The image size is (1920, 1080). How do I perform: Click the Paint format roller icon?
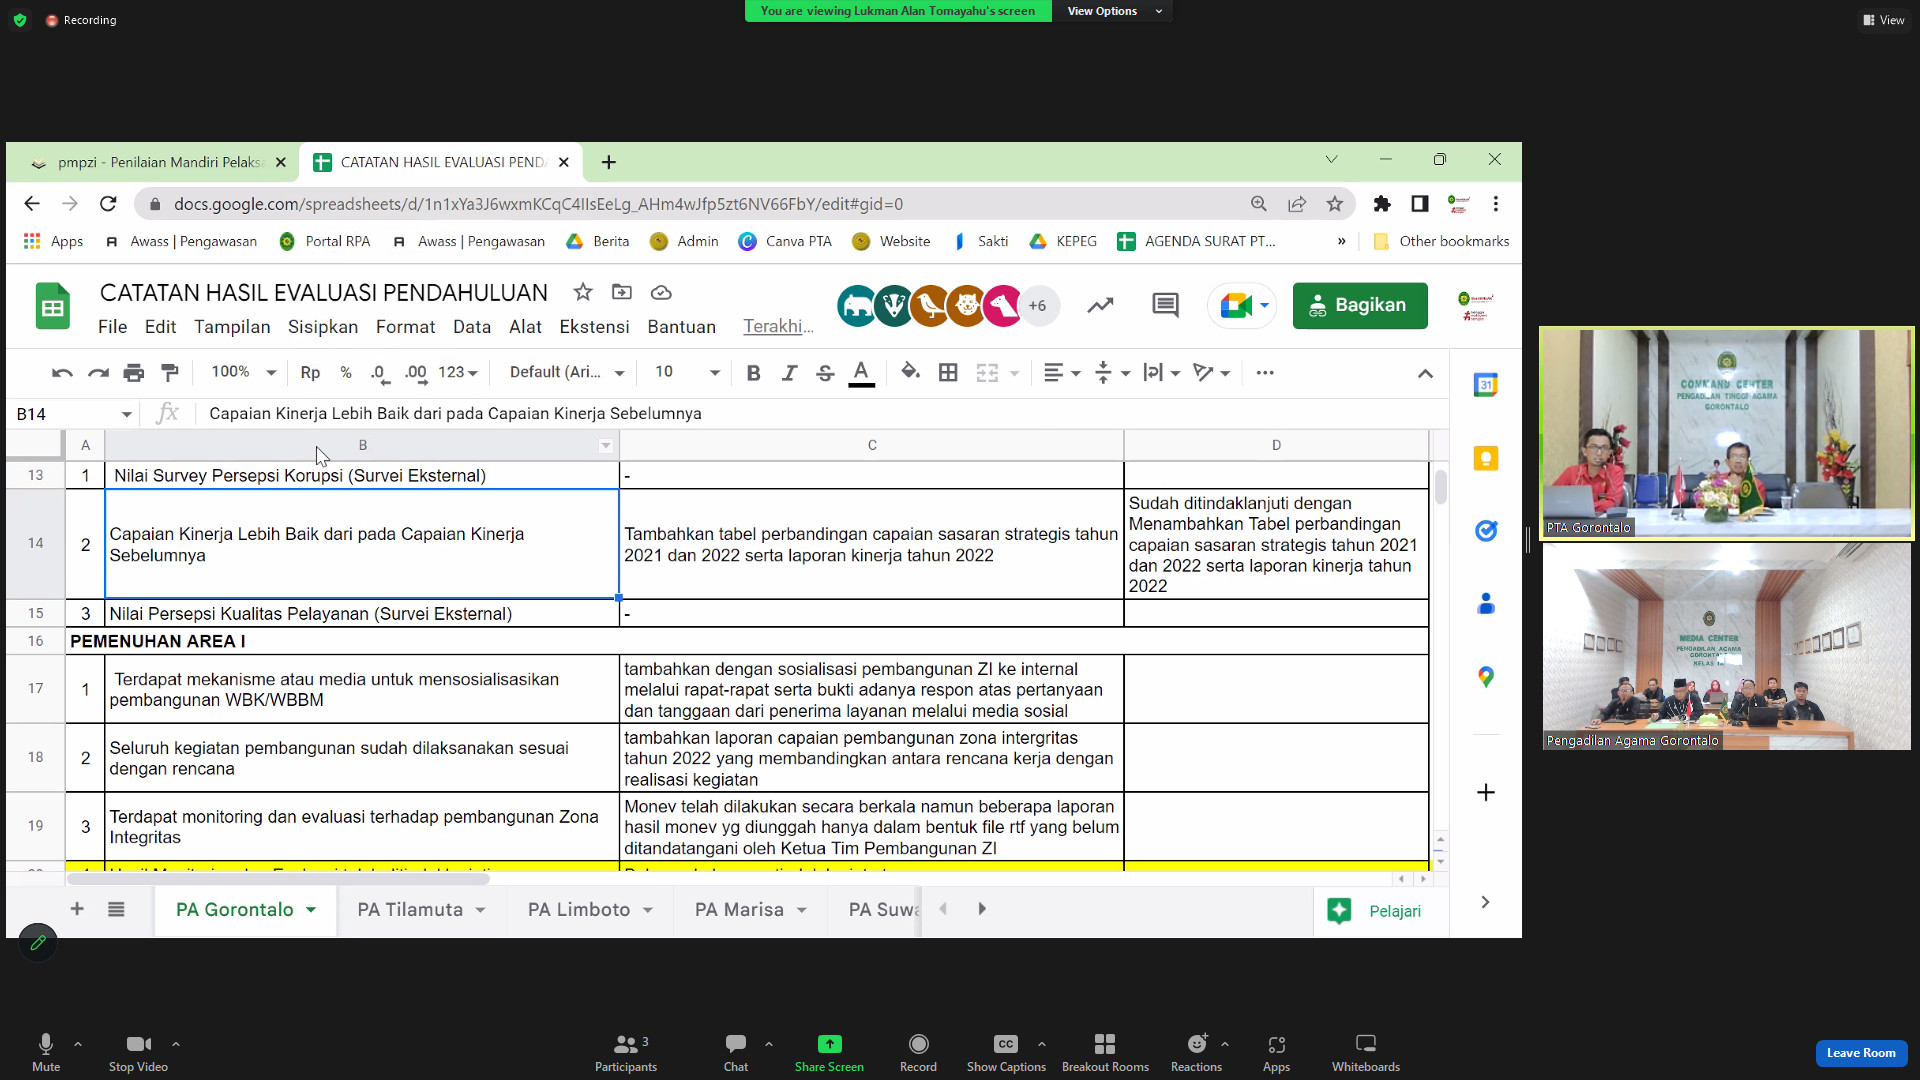170,373
